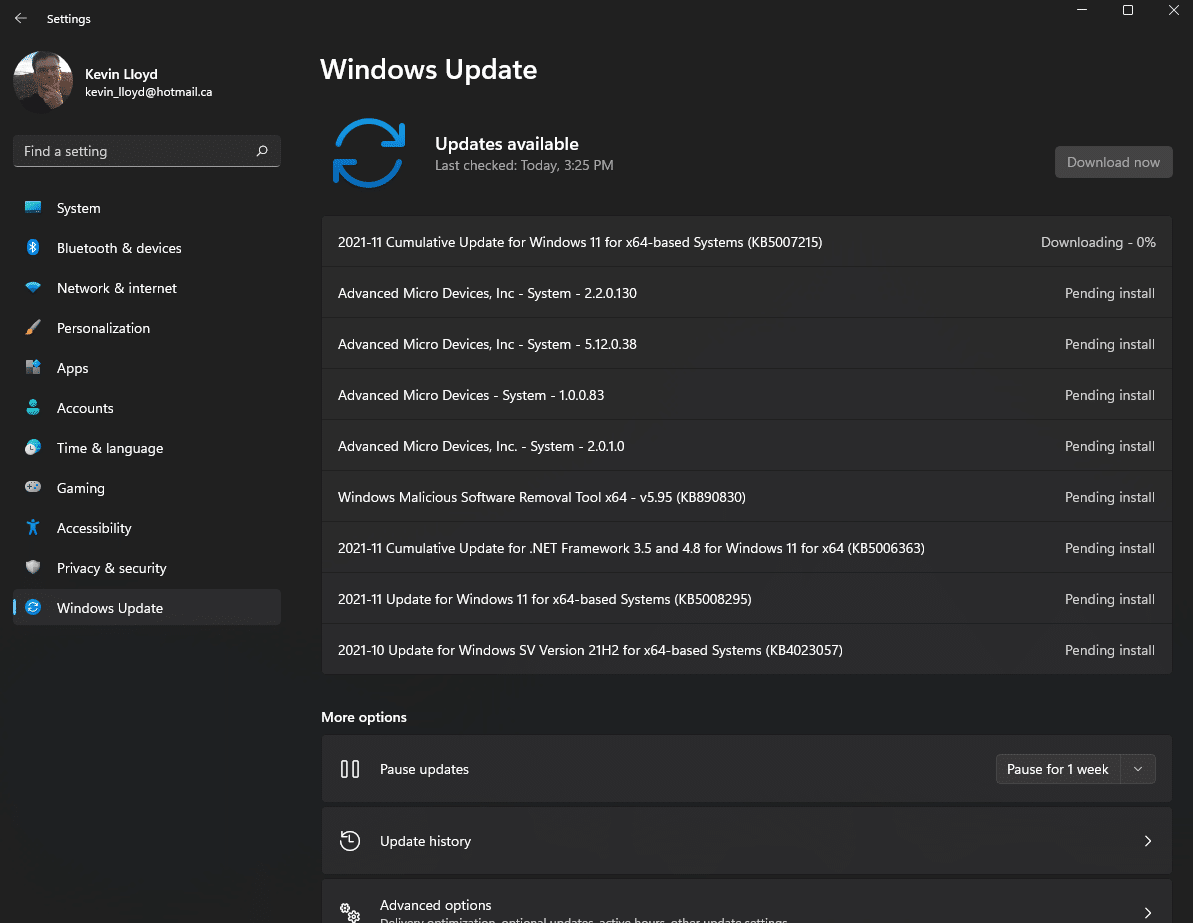
Task: Click the Updates available heading
Action: [x=507, y=144]
